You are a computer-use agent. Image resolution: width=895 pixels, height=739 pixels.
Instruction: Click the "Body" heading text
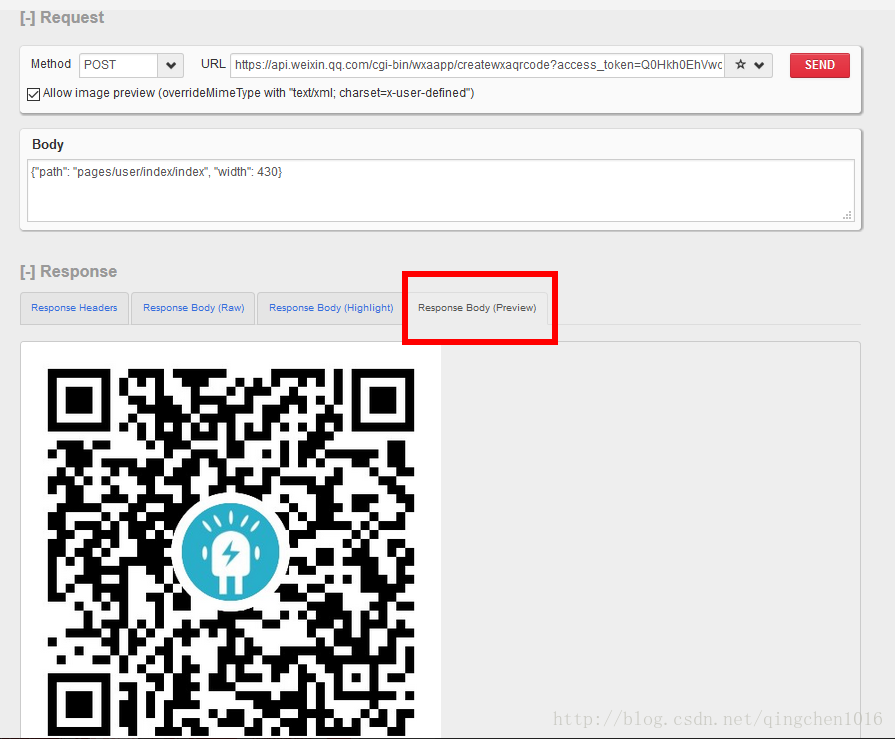click(48, 144)
